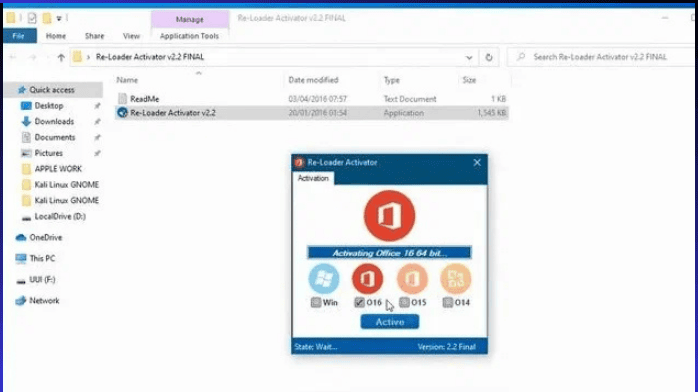Open This PC in the sidebar
The image size is (698, 392).
pos(42,259)
